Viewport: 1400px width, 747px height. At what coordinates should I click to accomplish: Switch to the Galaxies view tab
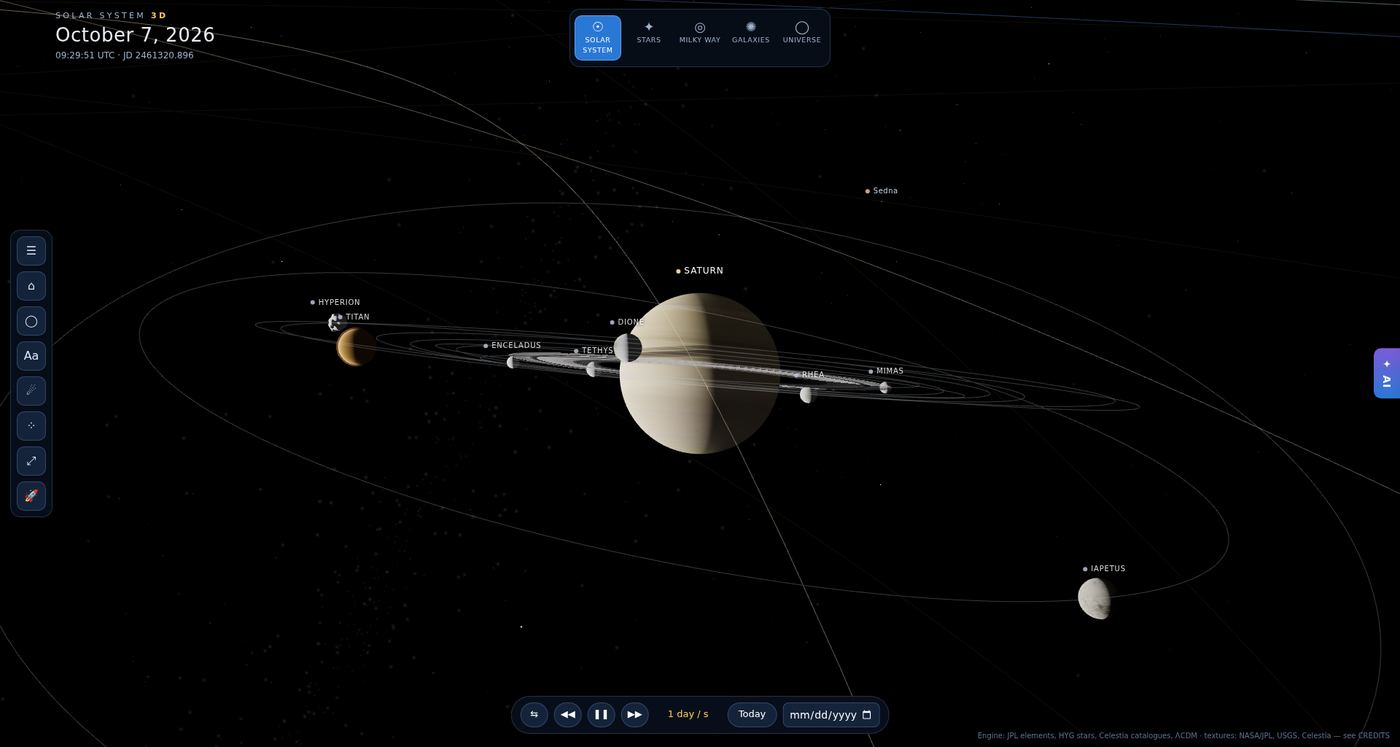pyautogui.click(x=751, y=33)
